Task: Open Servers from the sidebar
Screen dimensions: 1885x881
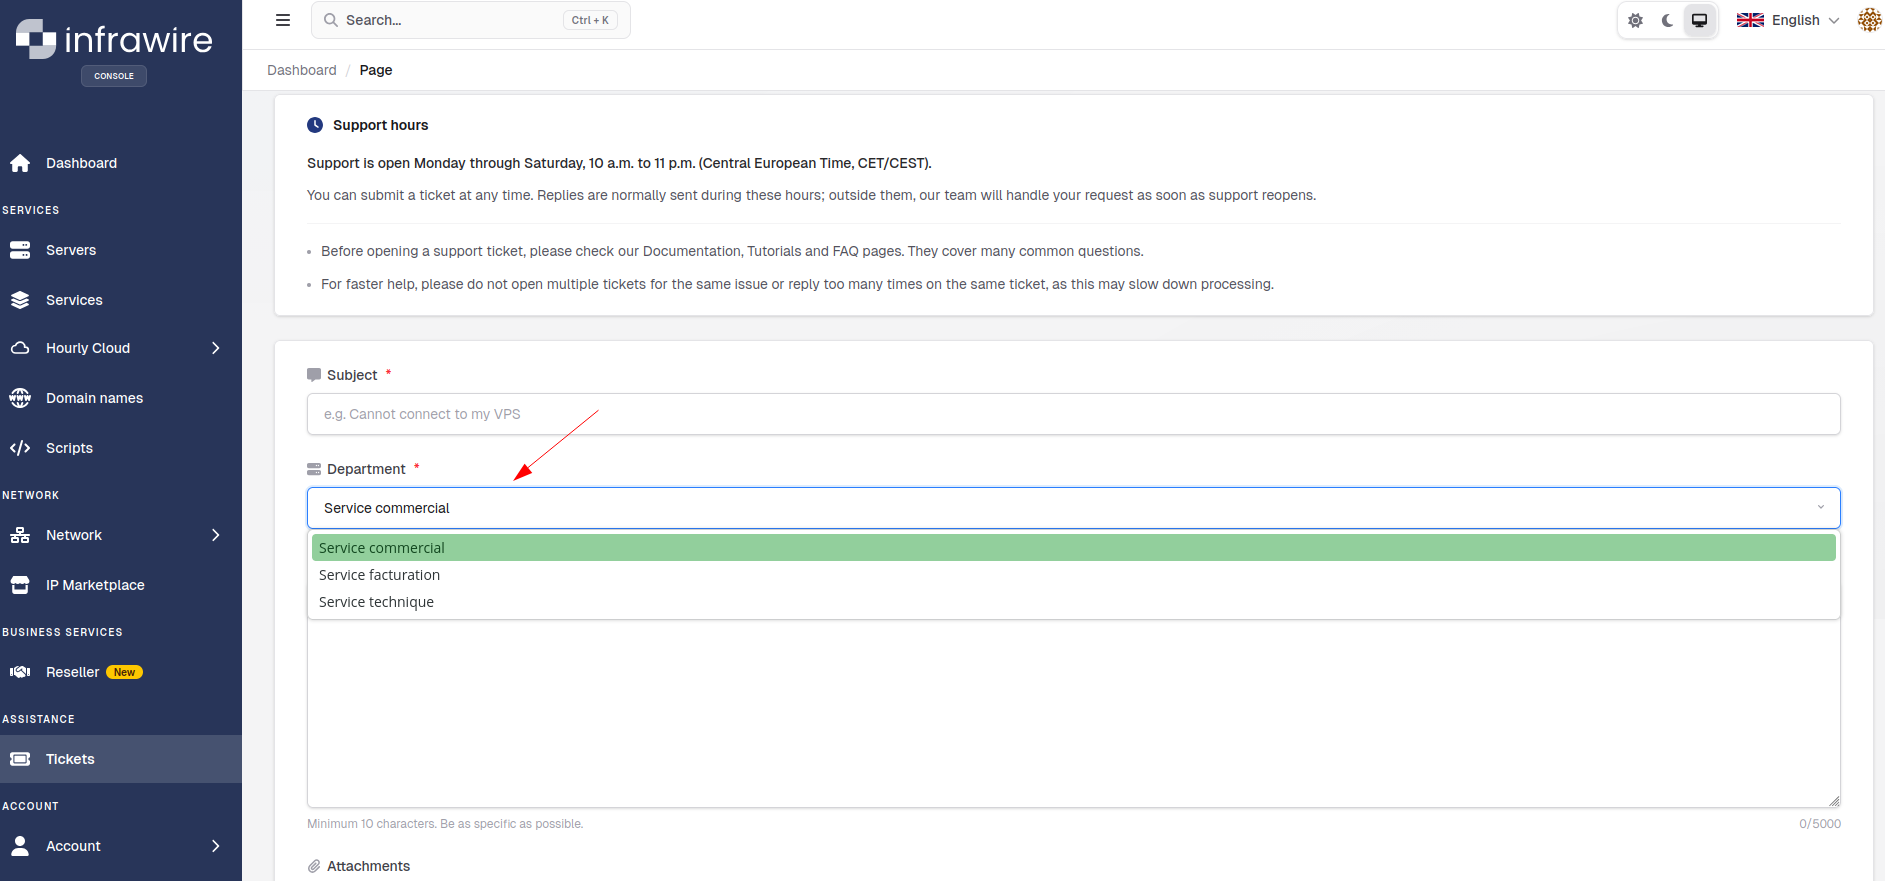Action: (x=121, y=250)
